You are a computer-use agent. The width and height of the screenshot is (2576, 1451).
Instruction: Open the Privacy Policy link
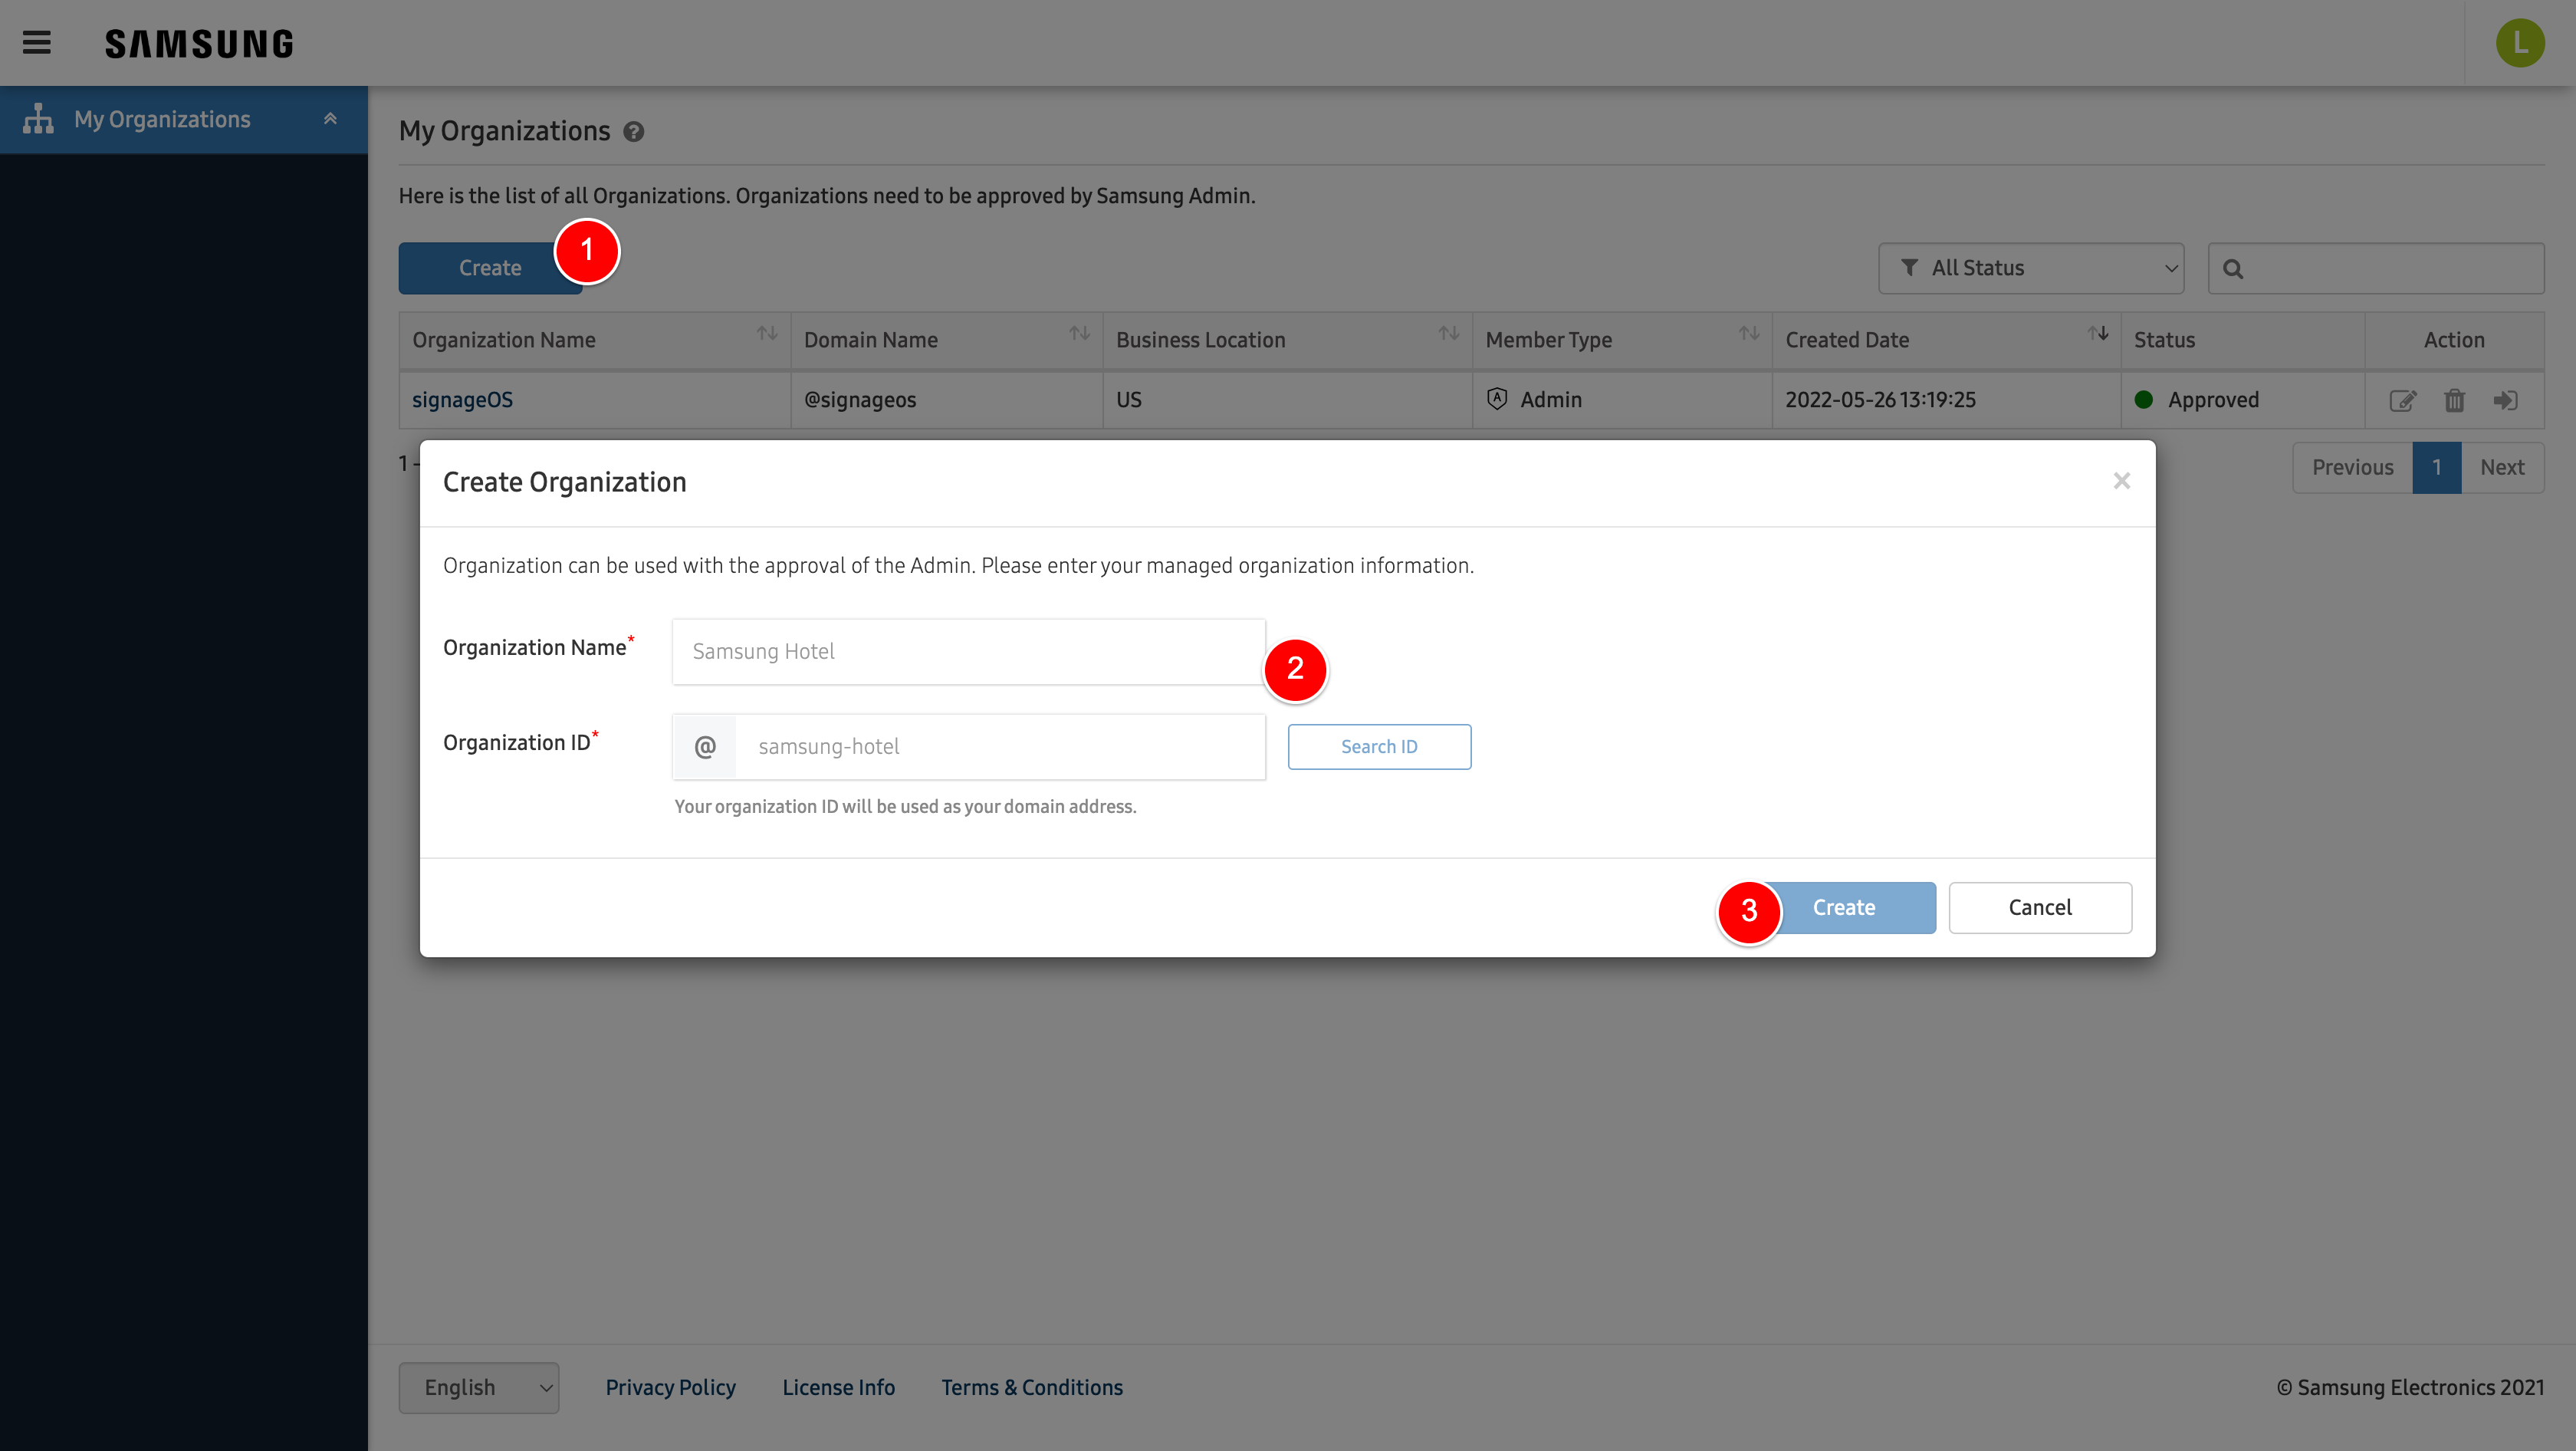[x=670, y=1388]
